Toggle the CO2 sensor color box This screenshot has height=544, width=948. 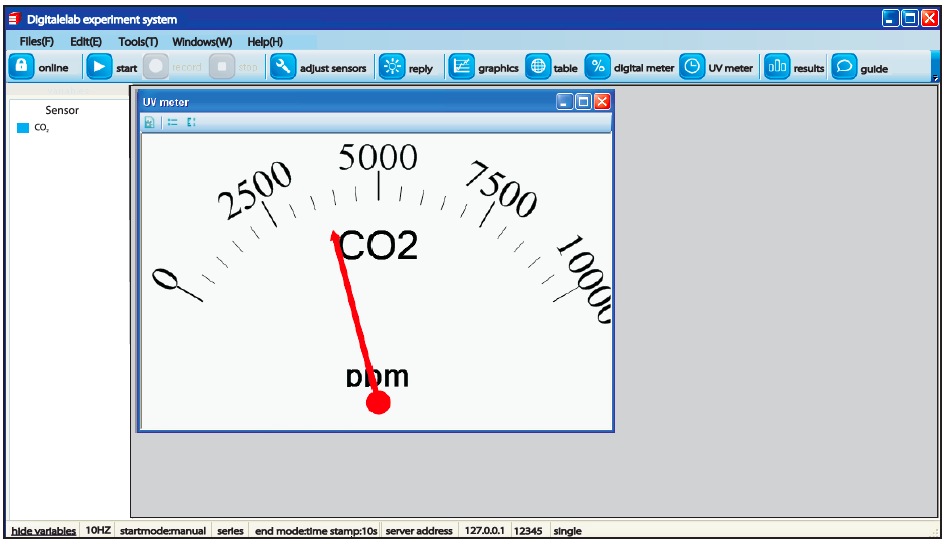point(23,128)
